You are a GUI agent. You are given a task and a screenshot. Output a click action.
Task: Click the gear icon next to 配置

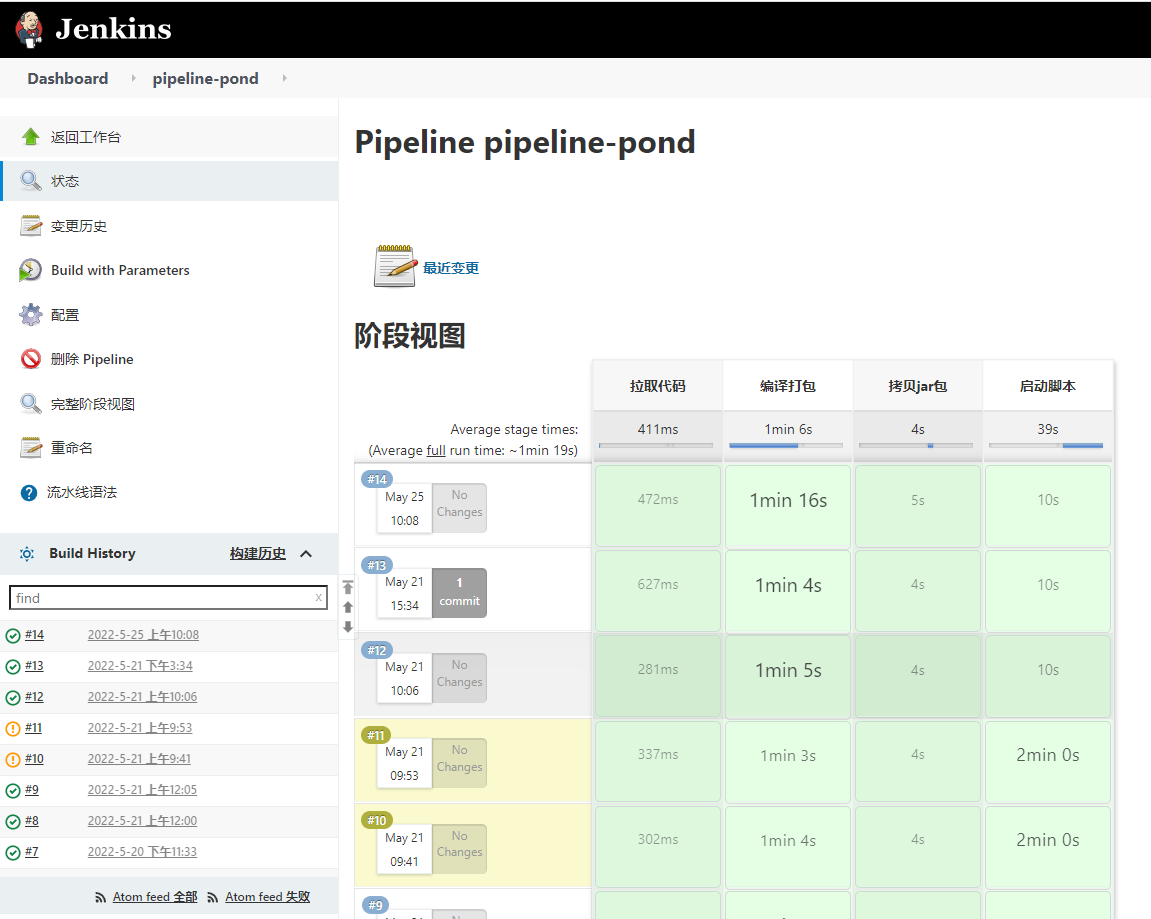[x=30, y=315]
